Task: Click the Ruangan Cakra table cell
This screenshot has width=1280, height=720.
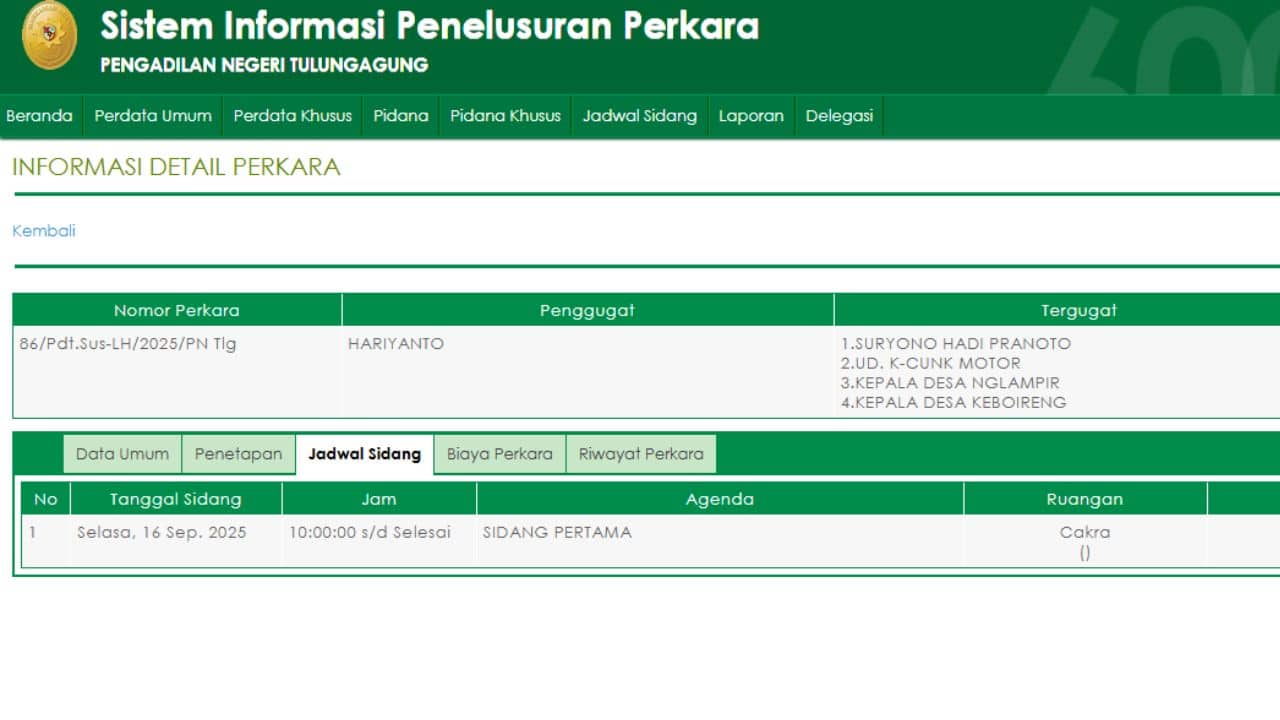Action: pos(1085,532)
